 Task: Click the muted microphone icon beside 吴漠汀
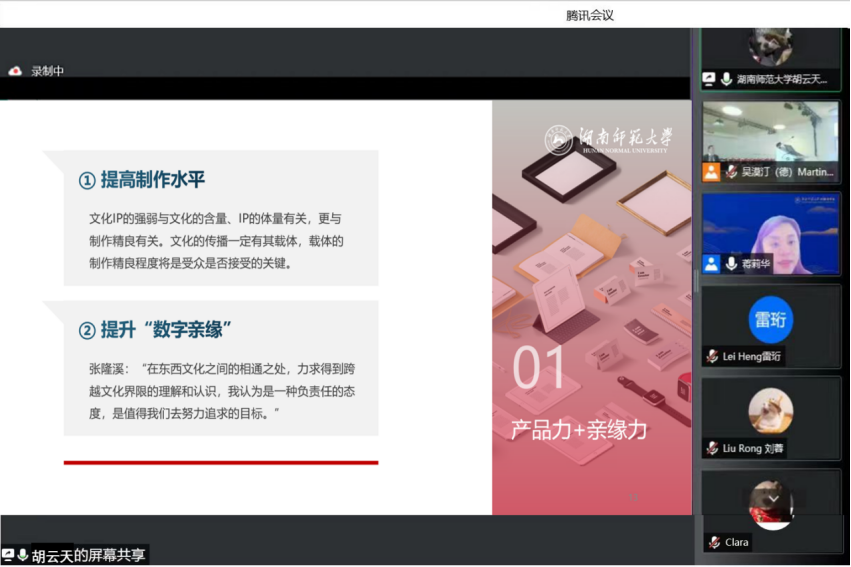(731, 172)
